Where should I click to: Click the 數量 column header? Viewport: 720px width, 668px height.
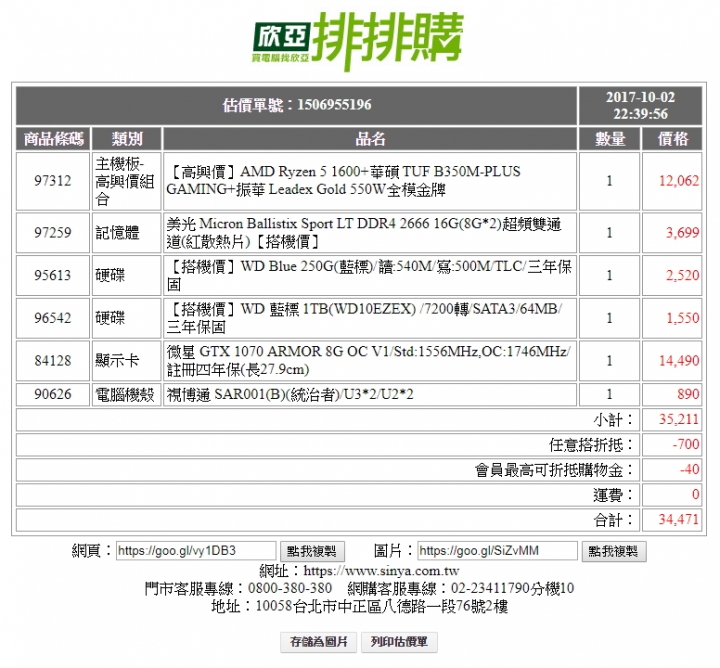(x=610, y=139)
